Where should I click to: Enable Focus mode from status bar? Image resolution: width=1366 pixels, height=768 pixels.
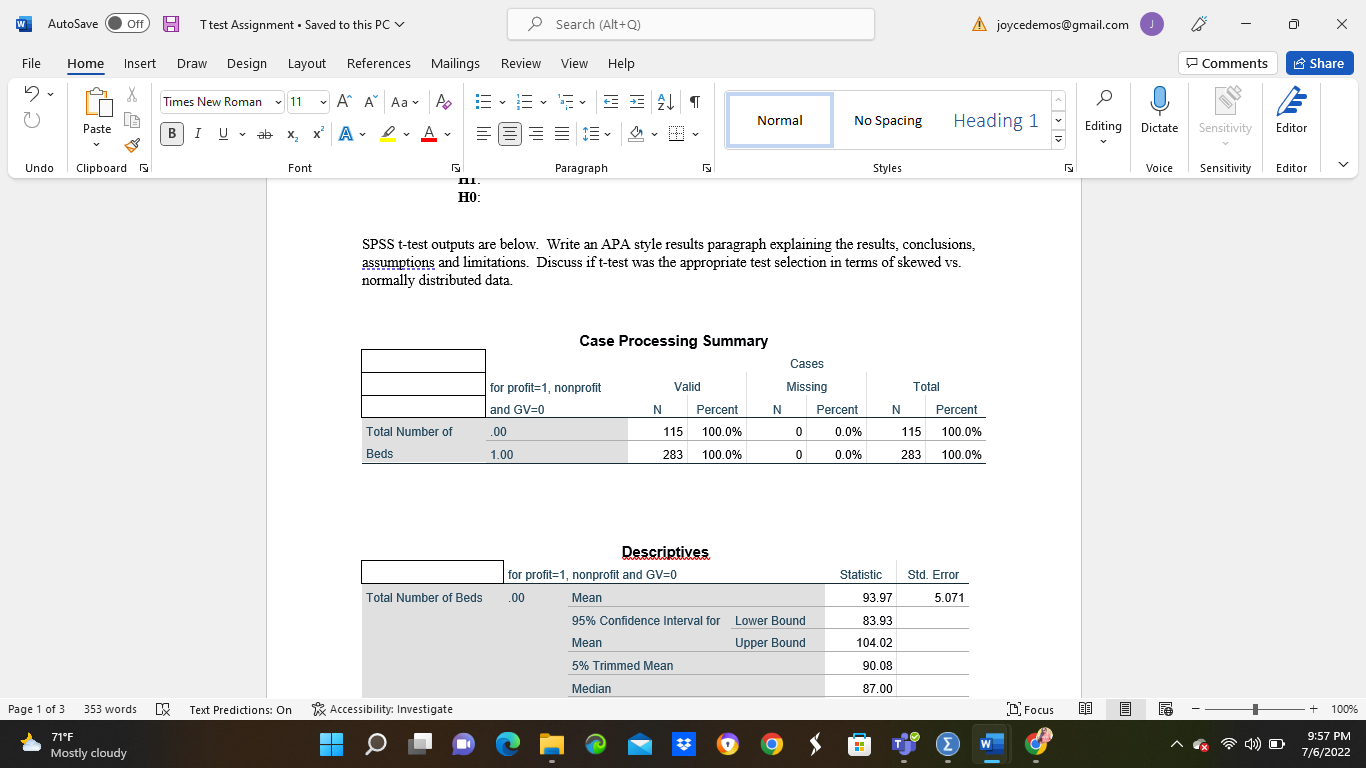click(x=1030, y=709)
